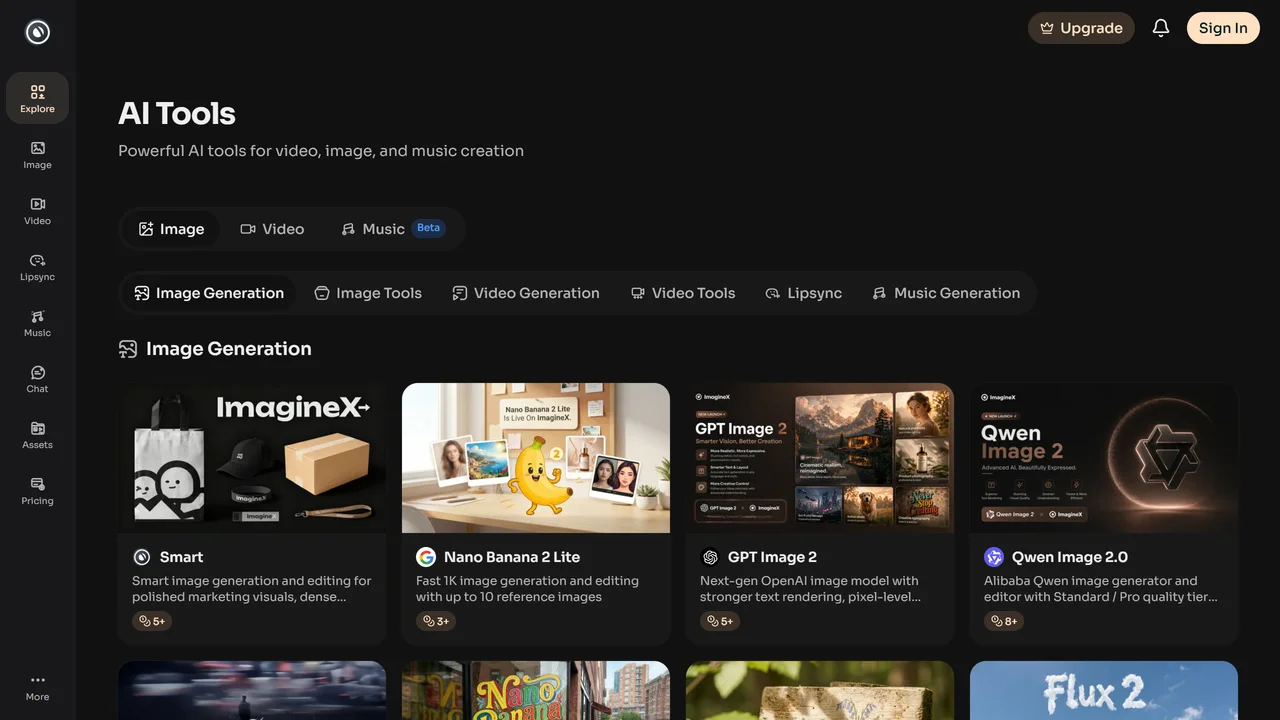Select the Image Generation filter
The width and height of the screenshot is (1280, 720).
click(209, 293)
